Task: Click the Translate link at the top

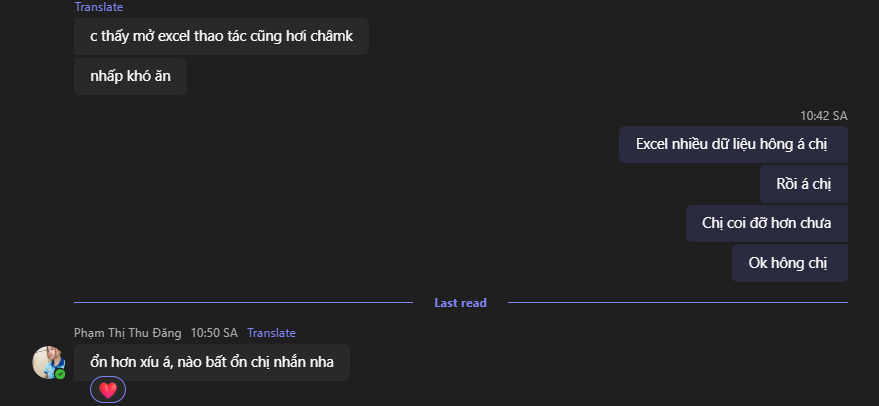Action: (x=99, y=7)
